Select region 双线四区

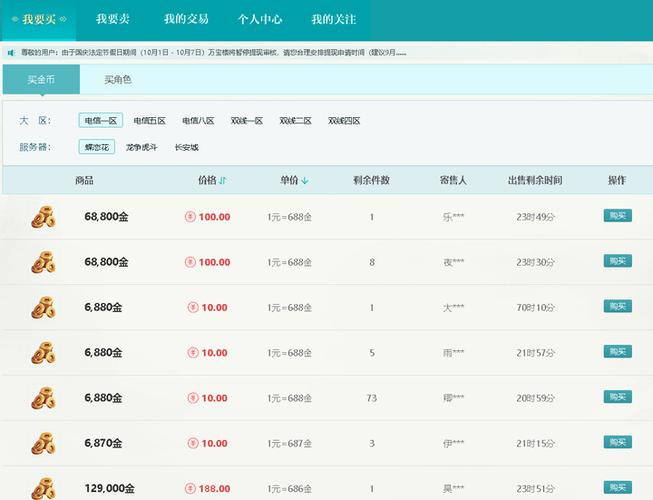click(x=344, y=121)
